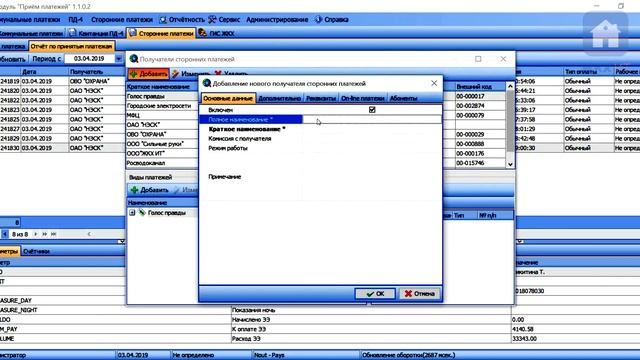Screen dimensions: 640x360
Task: Click the green tag icon beside Голос правды
Action: pyautogui.click(x=142, y=213)
